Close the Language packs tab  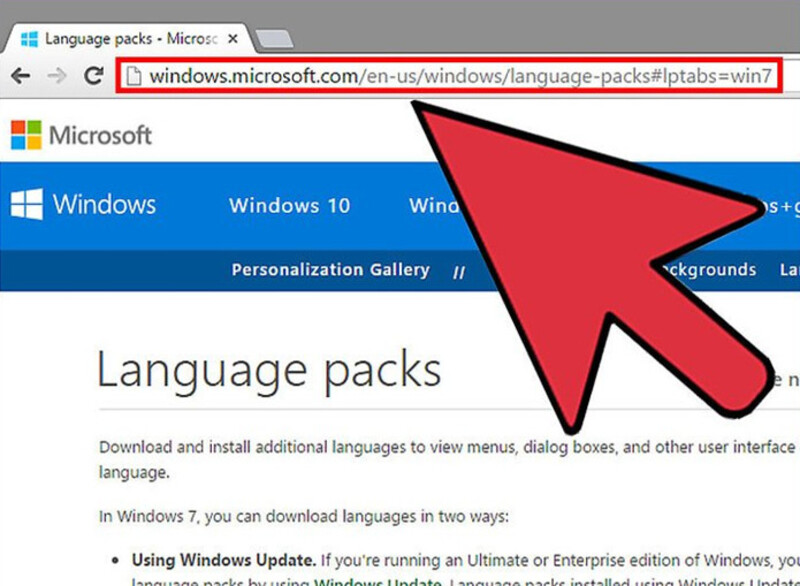click(x=233, y=39)
